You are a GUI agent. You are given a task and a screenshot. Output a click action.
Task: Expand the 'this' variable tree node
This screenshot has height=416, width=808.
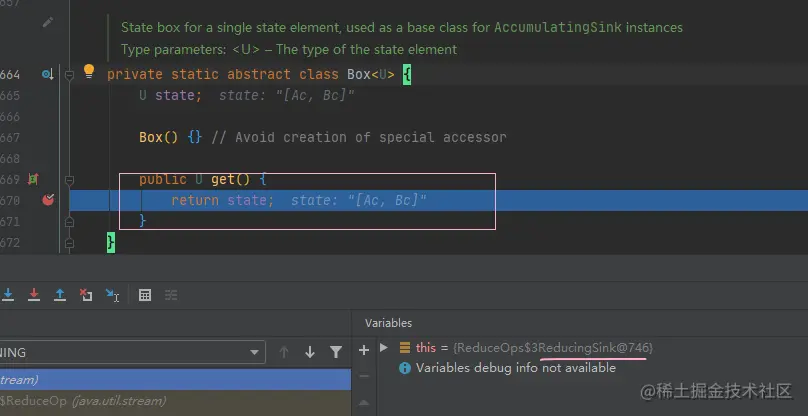point(383,347)
